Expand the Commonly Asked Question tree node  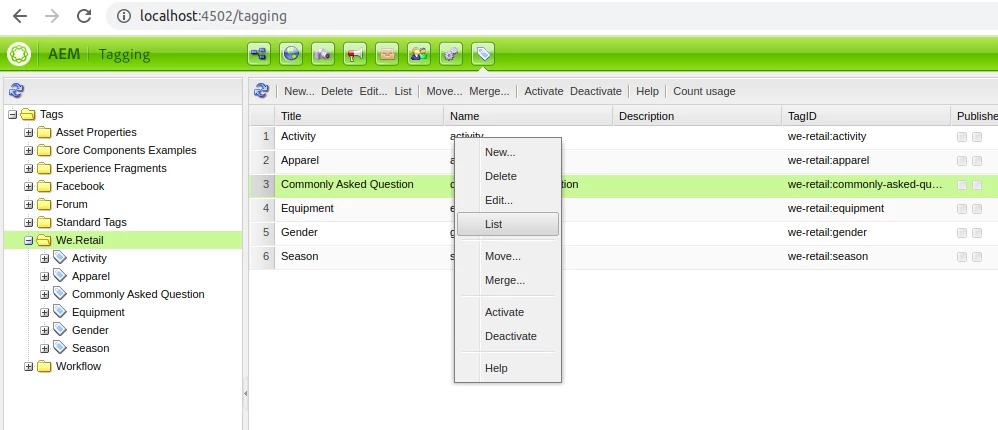45,295
